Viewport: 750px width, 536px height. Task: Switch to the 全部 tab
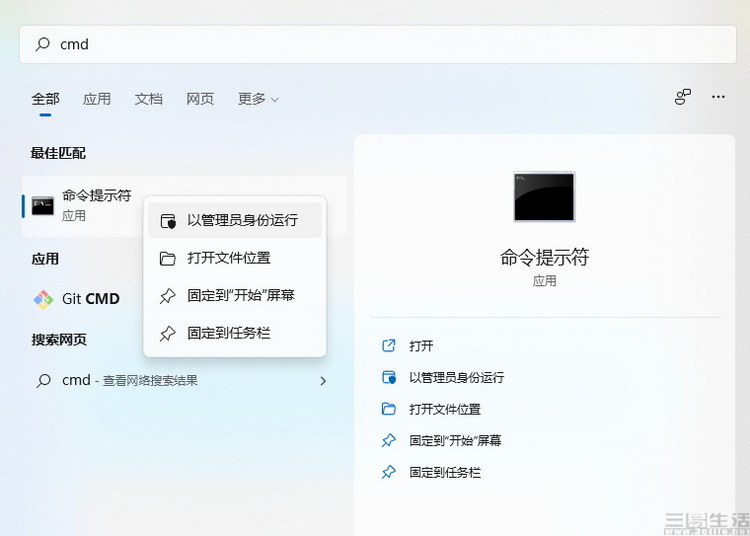[x=45, y=99]
